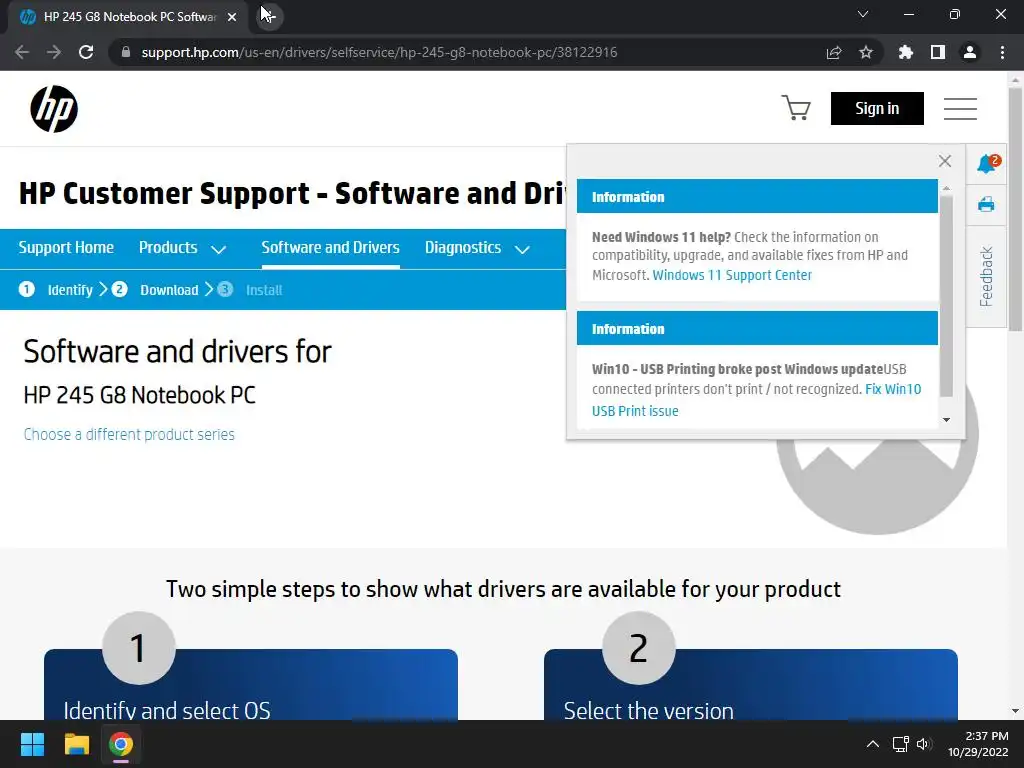
Task: Click the step 1 circle
Action: point(138,648)
